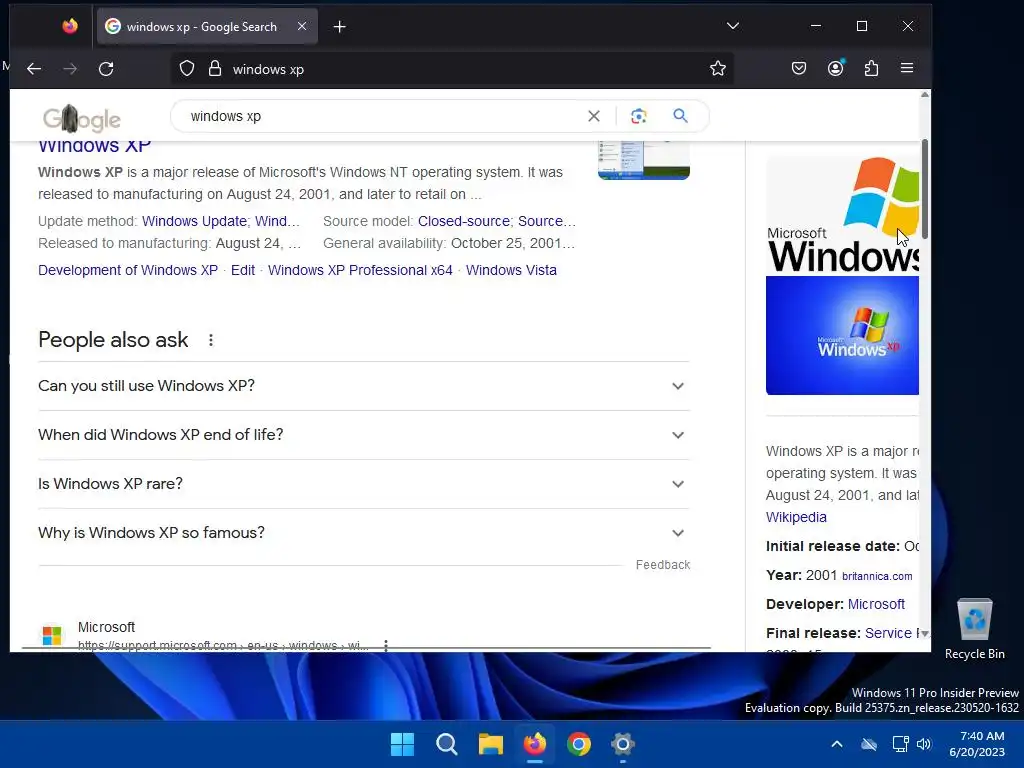The width and height of the screenshot is (1024, 768).
Task: Click the Firefox view pinned icon
Action: (x=70, y=26)
